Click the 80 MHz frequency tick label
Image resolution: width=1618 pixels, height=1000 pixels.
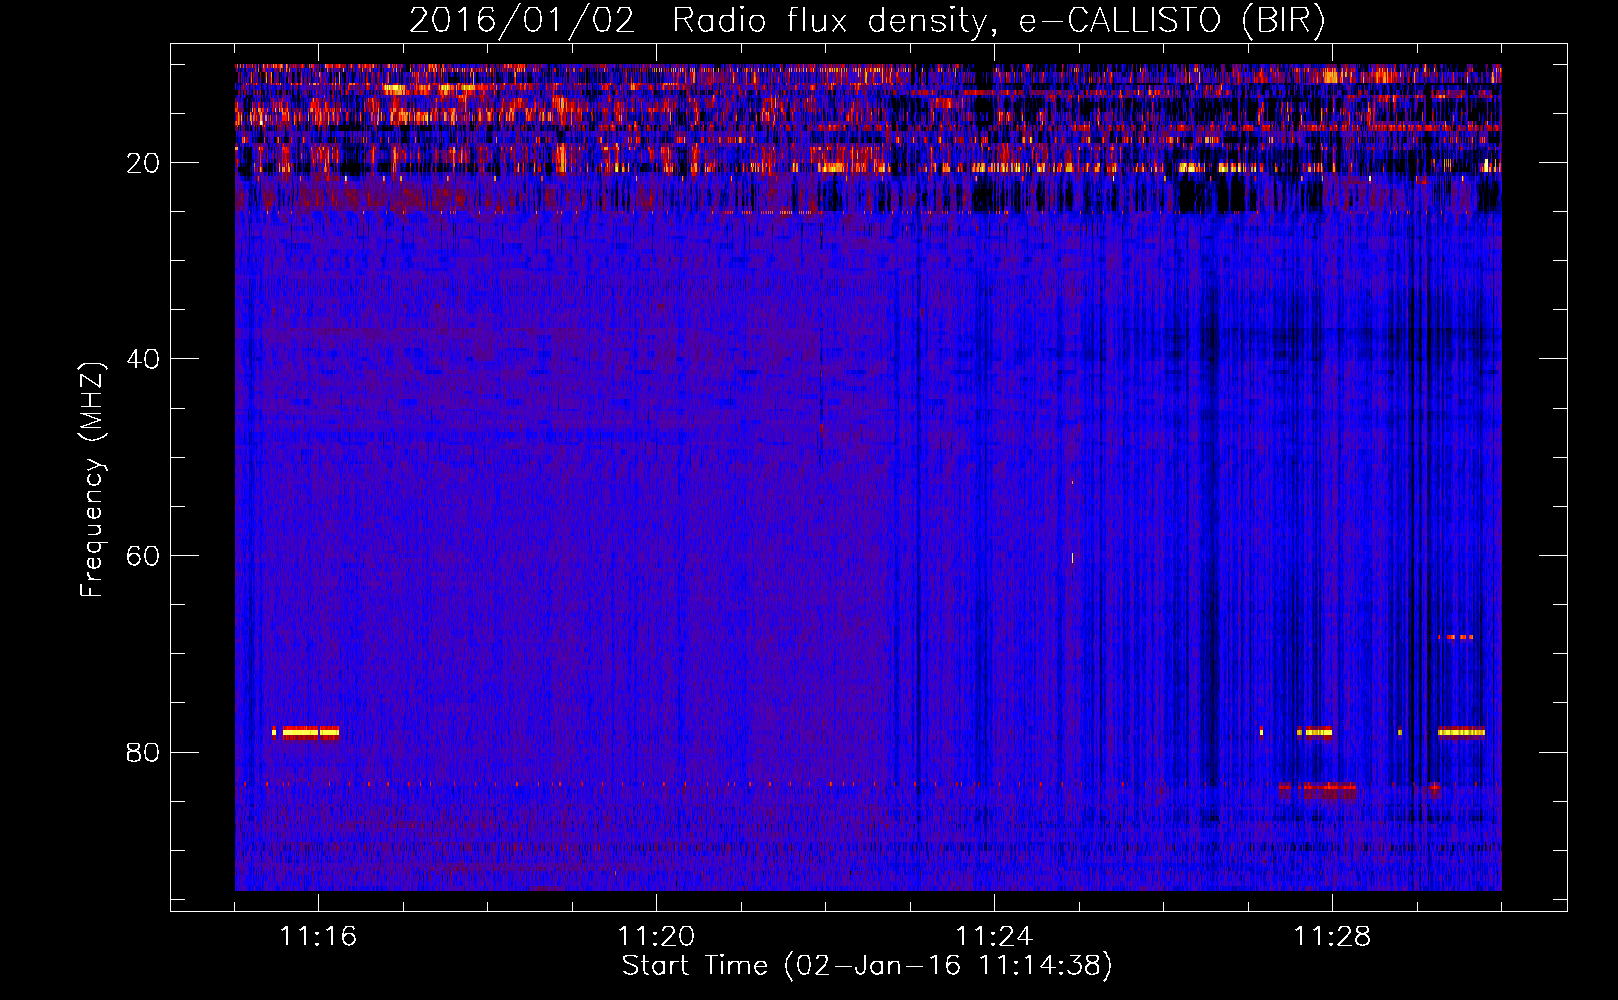click(144, 752)
